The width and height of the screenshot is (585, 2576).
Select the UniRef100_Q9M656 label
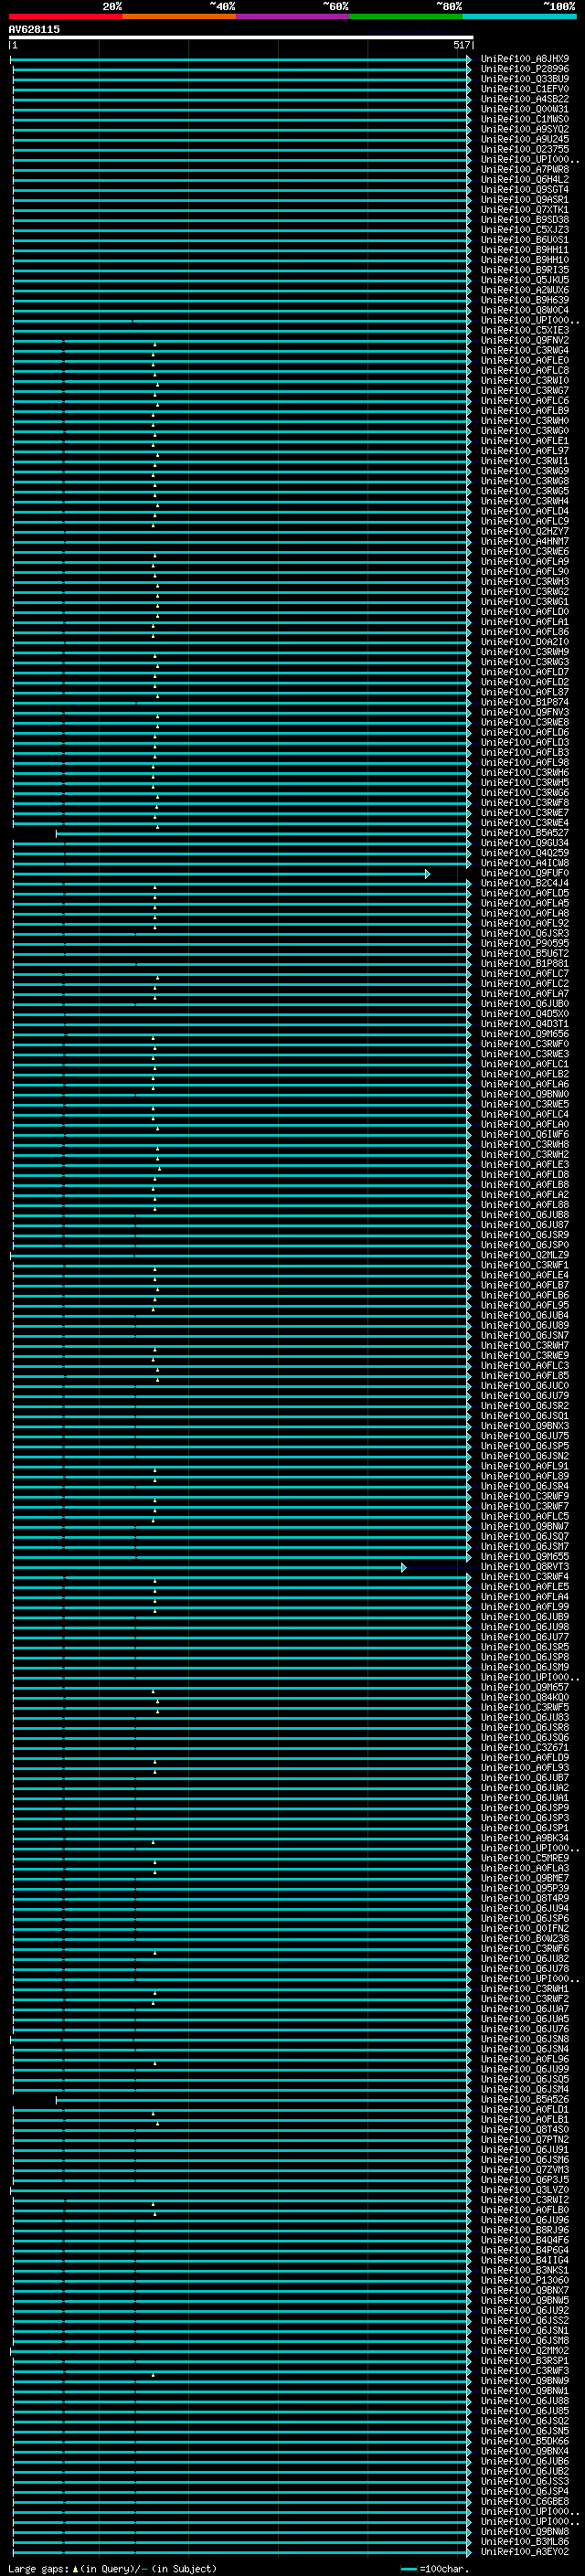tap(525, 1034)
